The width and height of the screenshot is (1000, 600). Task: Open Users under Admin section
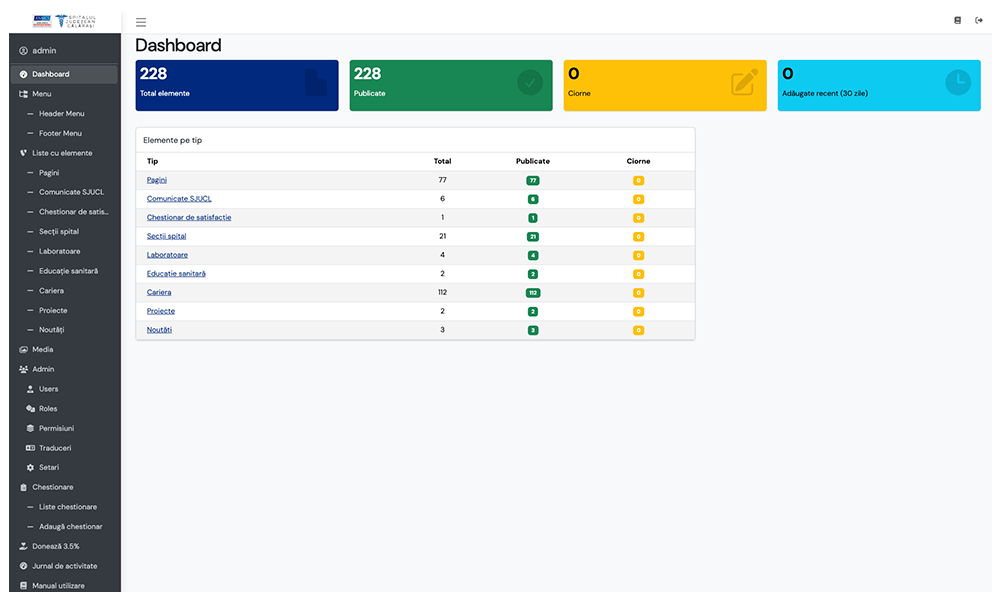(x=64, y=389)
